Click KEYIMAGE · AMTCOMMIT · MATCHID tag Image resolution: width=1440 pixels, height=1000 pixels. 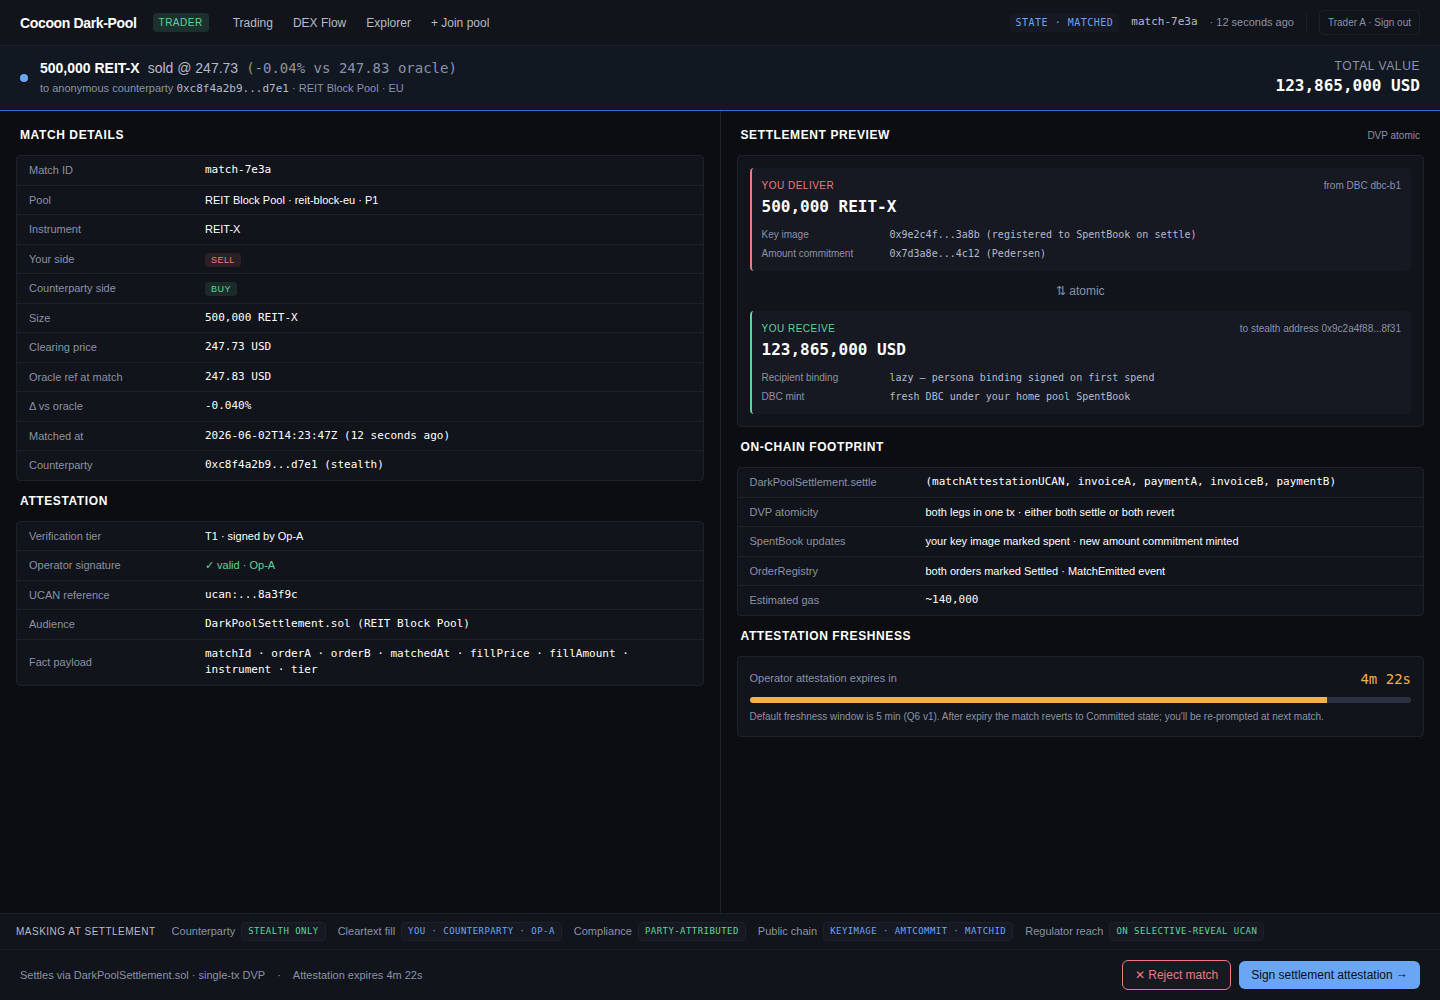tap(918, 931)
